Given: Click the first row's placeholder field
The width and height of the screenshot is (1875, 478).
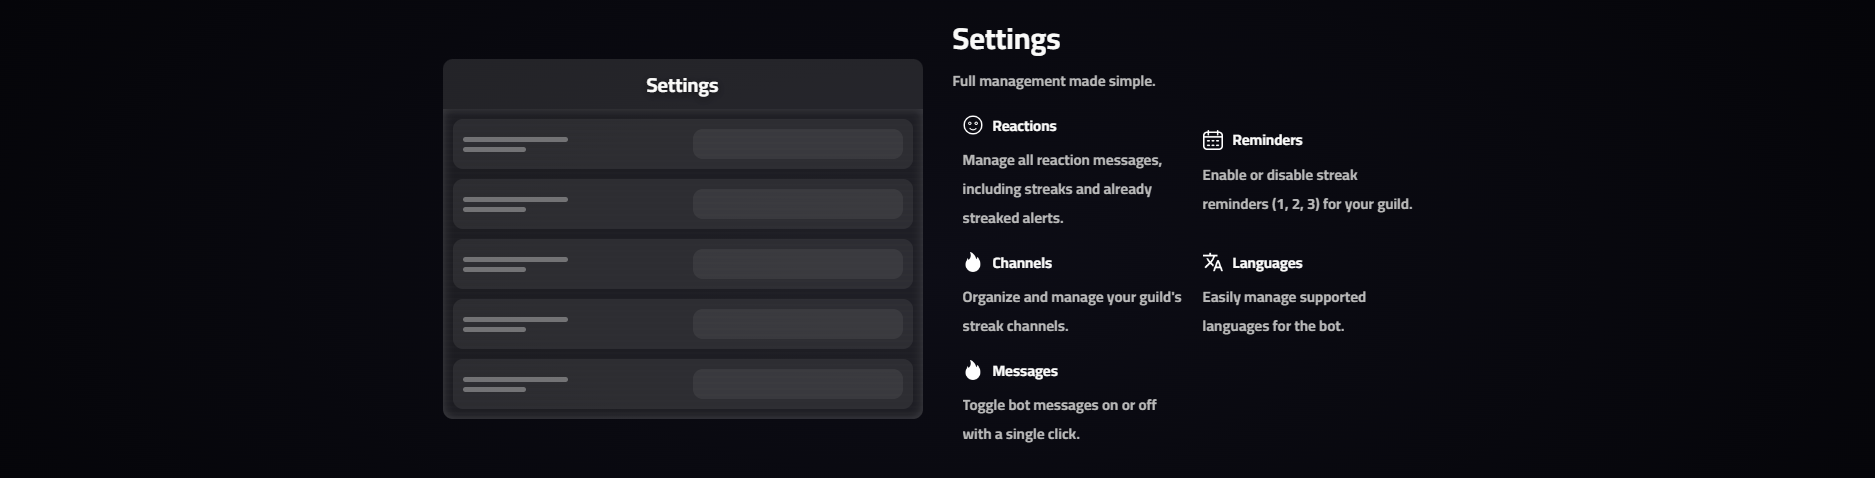Looking at the screenshot, I should (797, 144).
